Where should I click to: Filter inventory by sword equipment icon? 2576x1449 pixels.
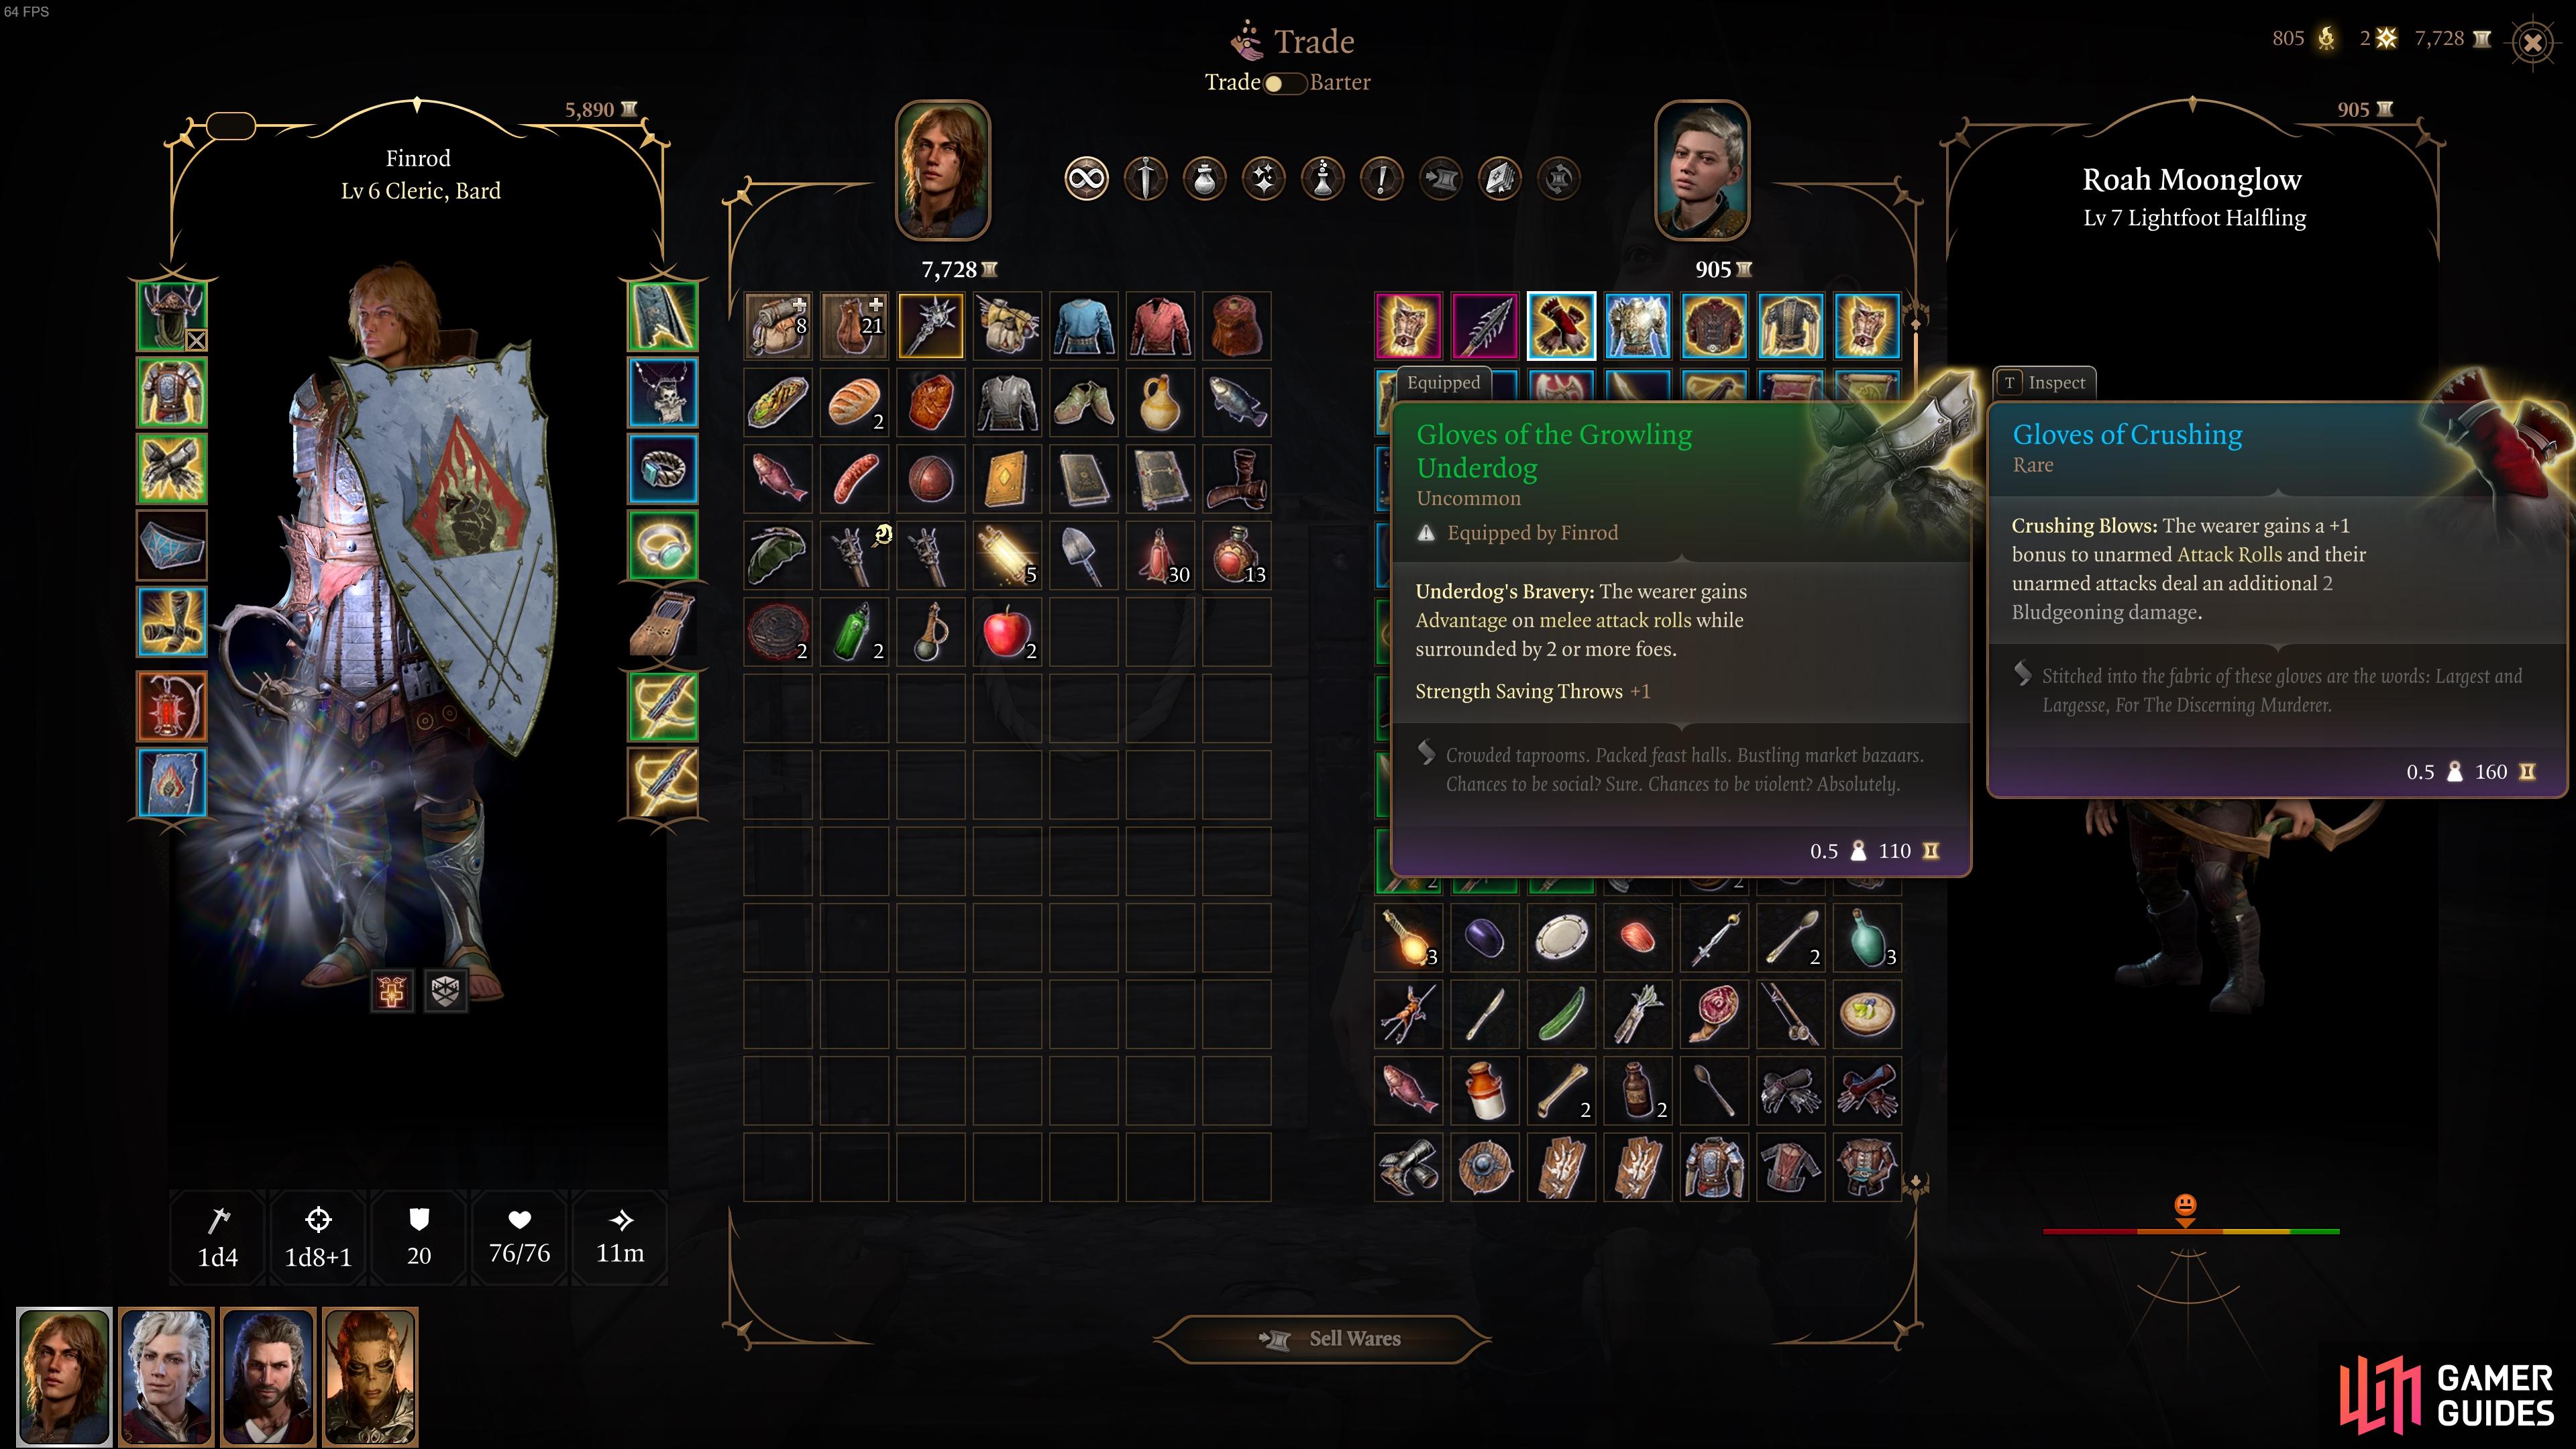coord(1145,179)
